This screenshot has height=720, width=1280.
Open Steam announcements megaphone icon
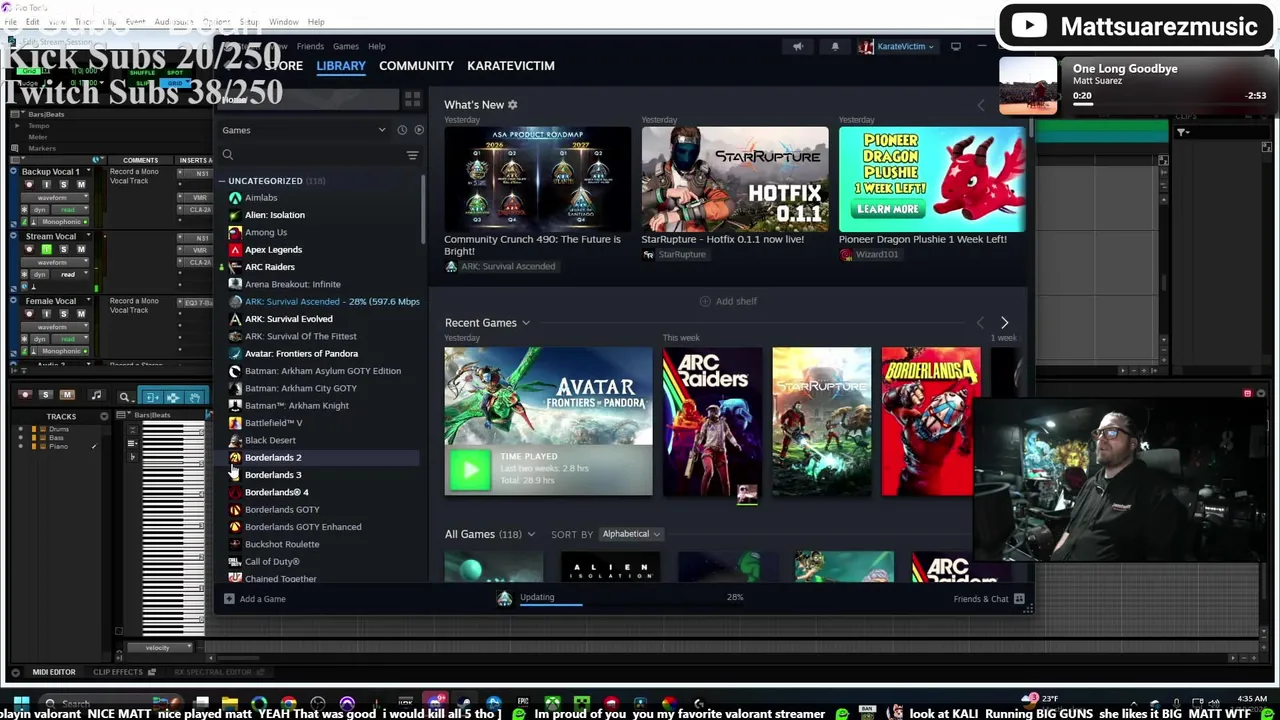tap(798, 46)
